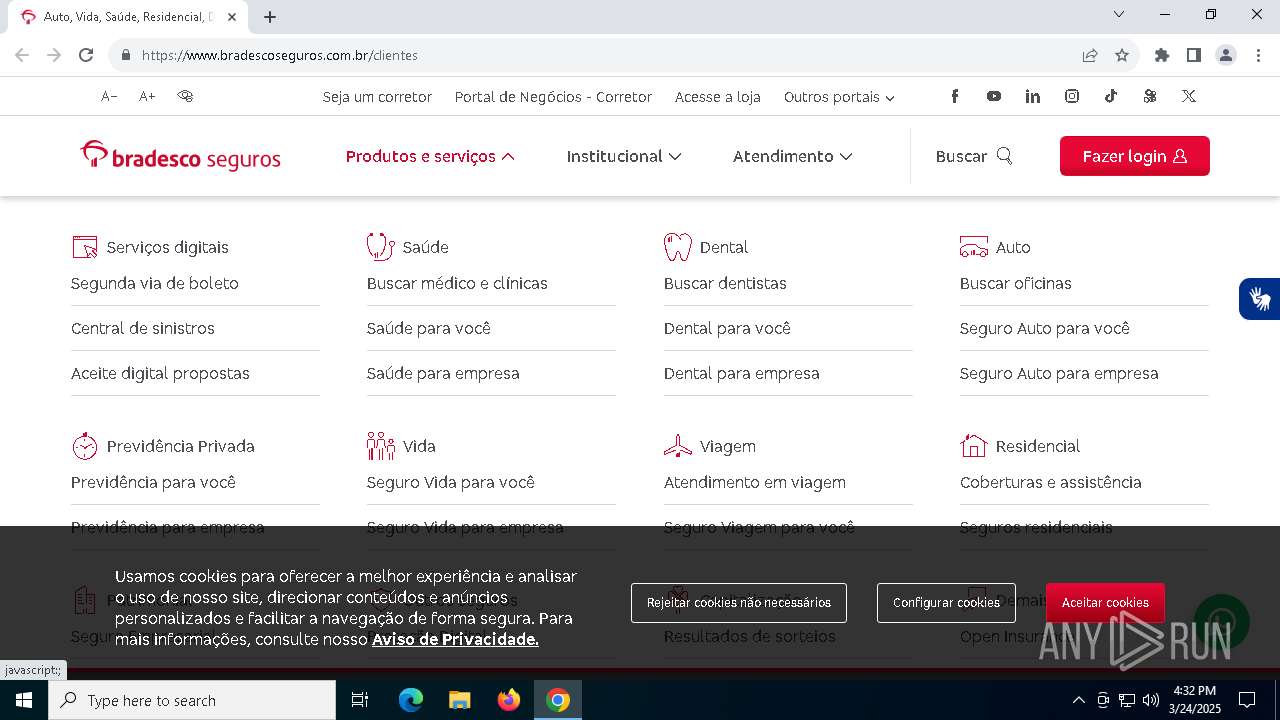This screenshot has height=720, width=1280.
Task: Click the Fazer login button
Action: (1135, 156)
